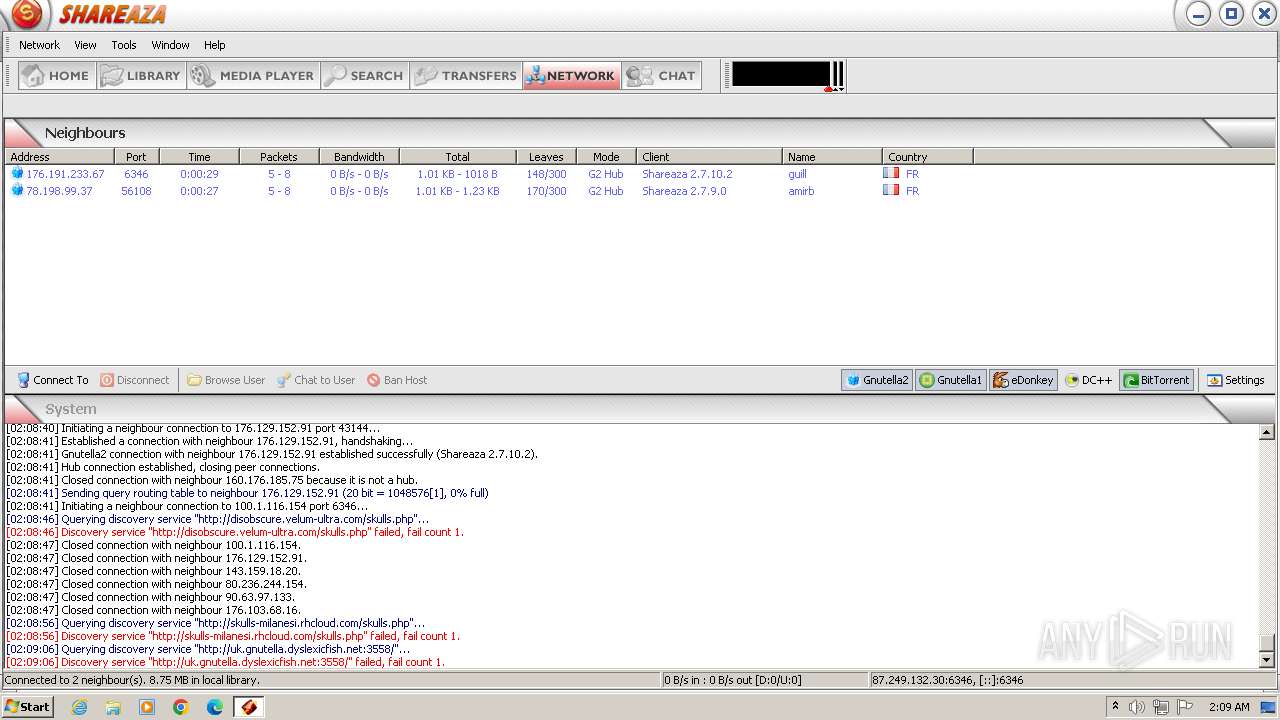Open the volume tray icon

coord(1137,707)
